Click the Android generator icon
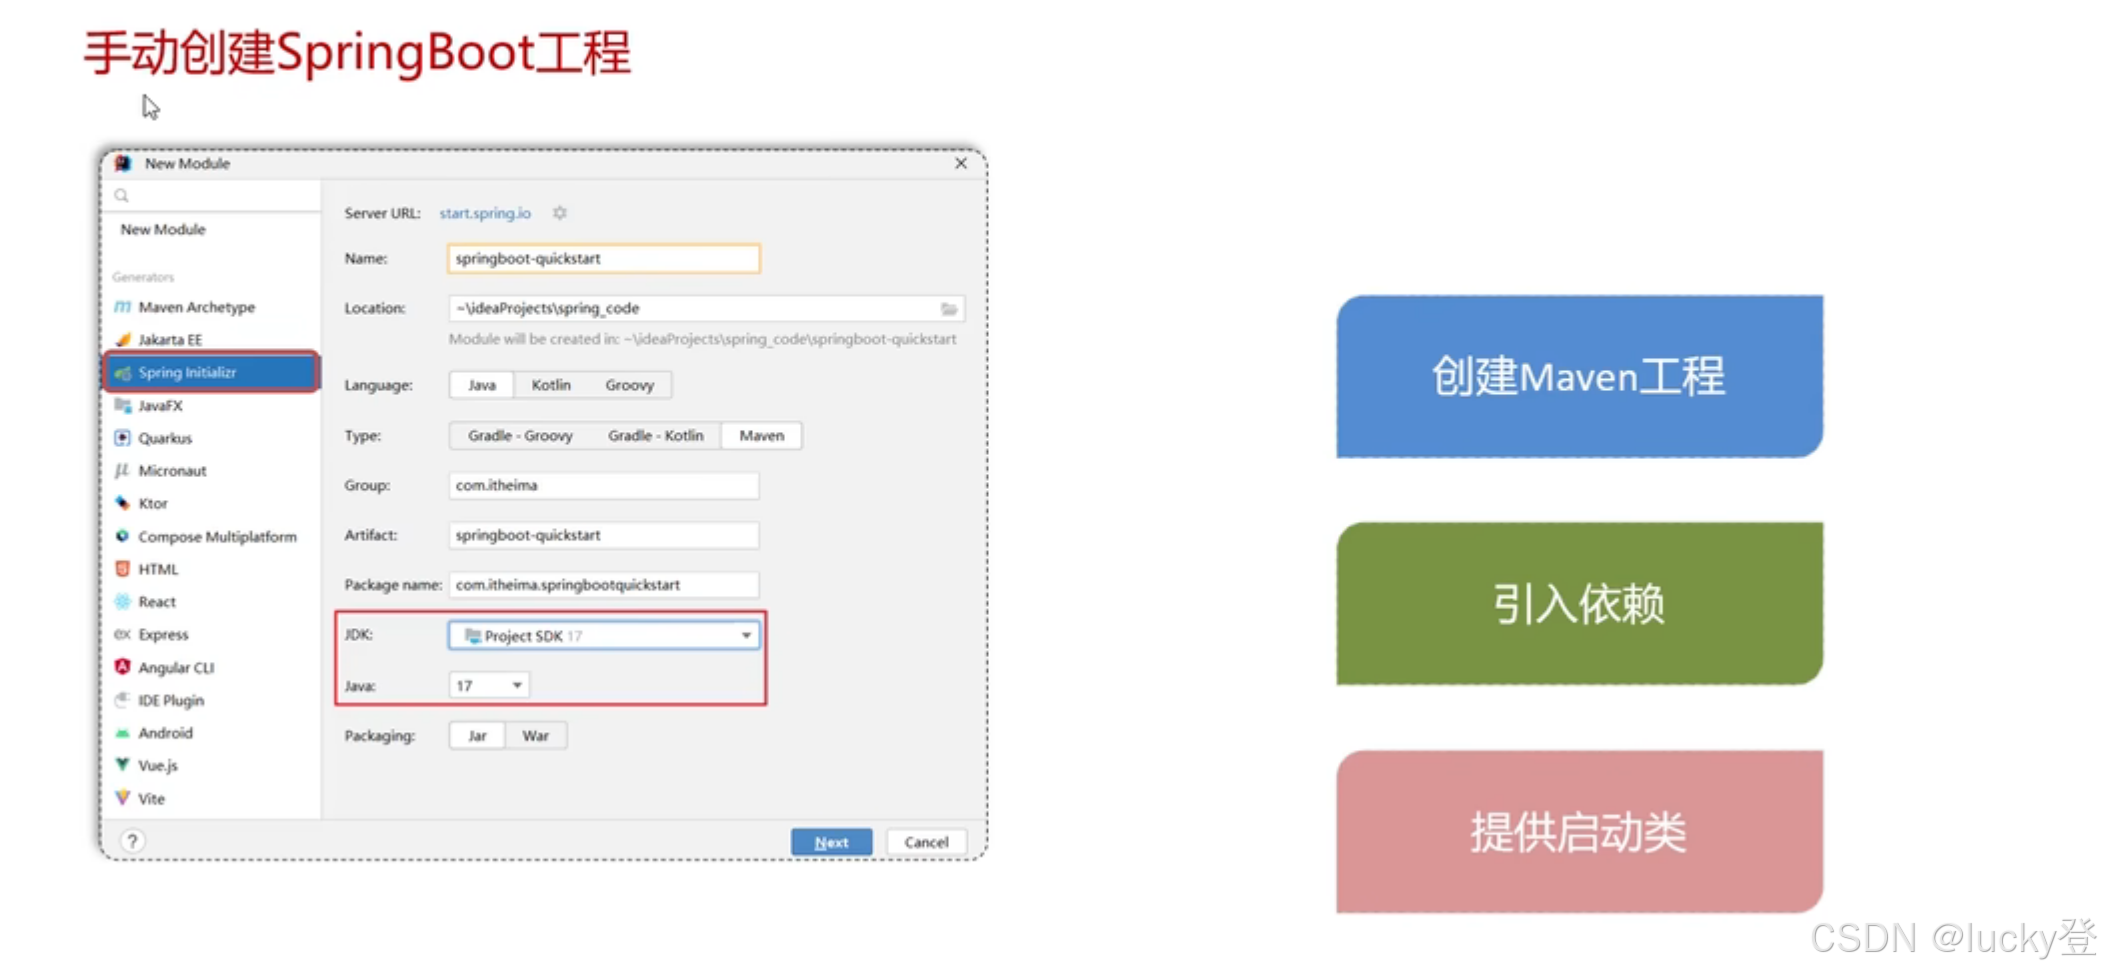This screenshot has height=974, width=2102. pos(122,733)
